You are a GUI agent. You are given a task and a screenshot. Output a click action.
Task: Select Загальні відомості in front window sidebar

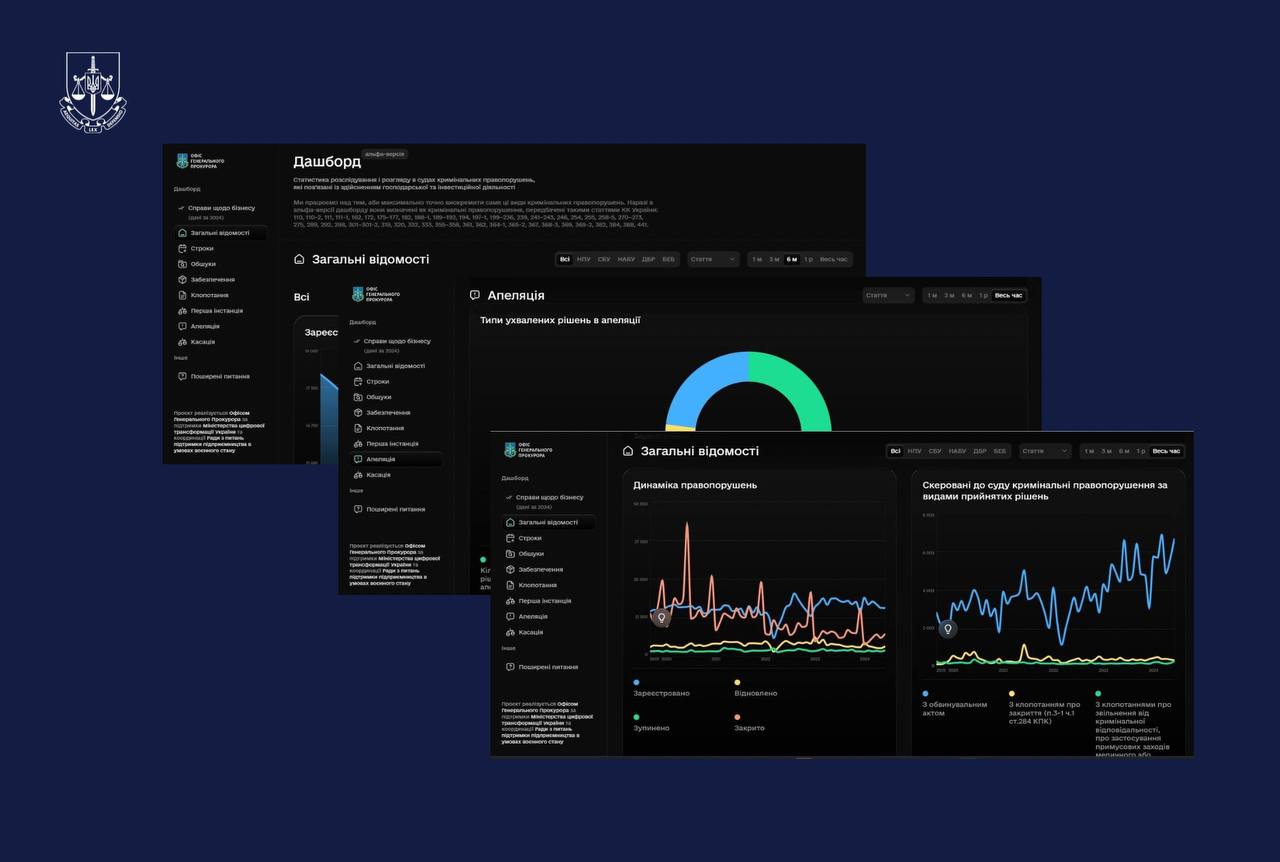549,522
